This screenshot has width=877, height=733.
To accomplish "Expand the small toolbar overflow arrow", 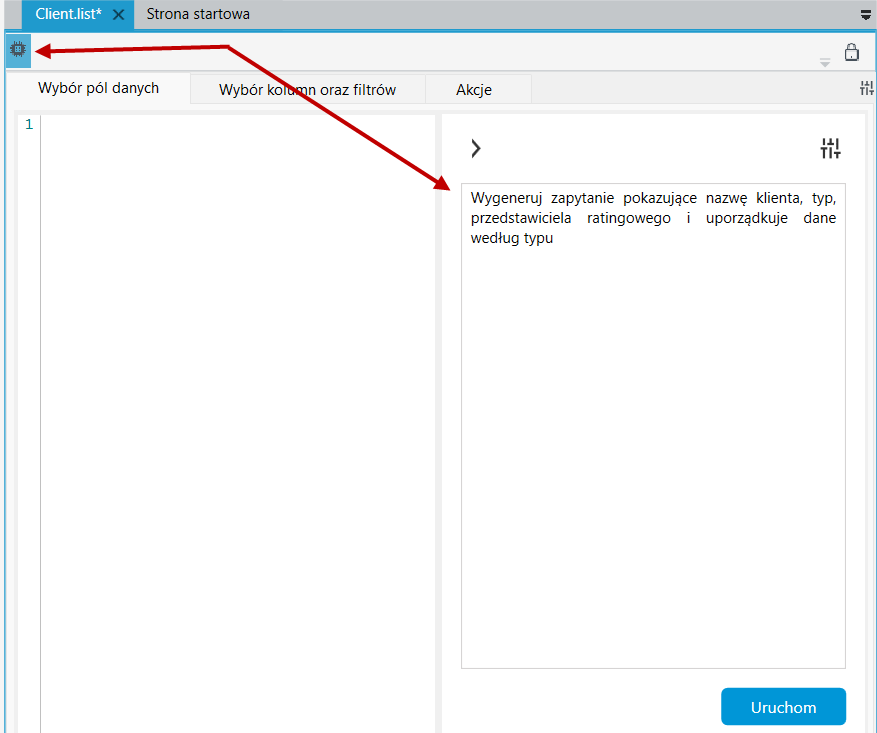I will [x=824, y=63].
